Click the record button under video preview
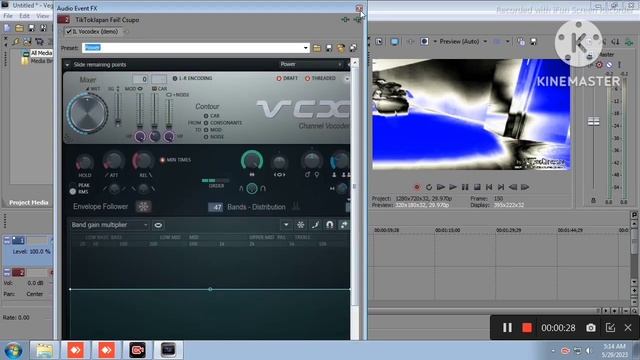The height and width of the screenshot is (360, 640). pos(417,187)
